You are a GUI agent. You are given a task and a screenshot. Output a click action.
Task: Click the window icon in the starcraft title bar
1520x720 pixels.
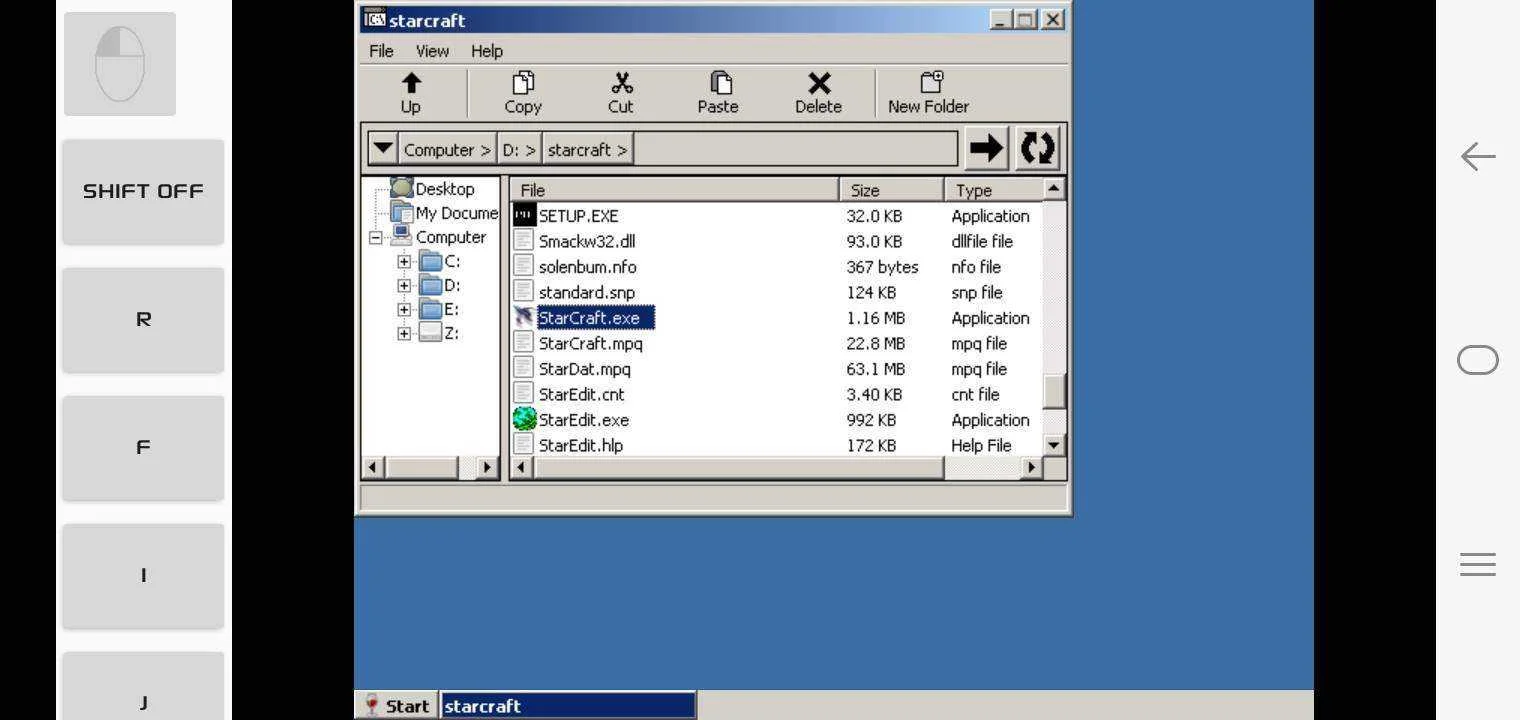(375, 19)
